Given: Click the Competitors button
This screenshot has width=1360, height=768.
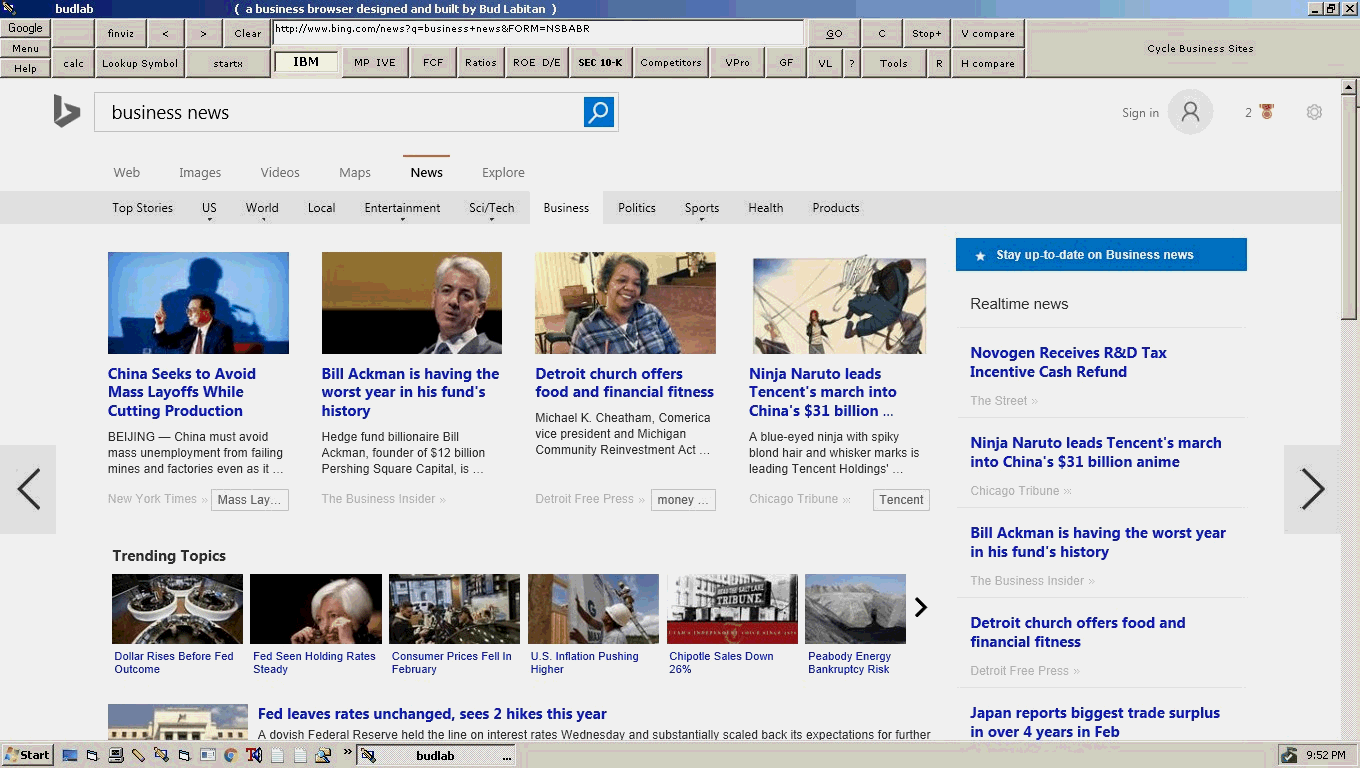Looking at the screenshot, I should click(671, 63).
